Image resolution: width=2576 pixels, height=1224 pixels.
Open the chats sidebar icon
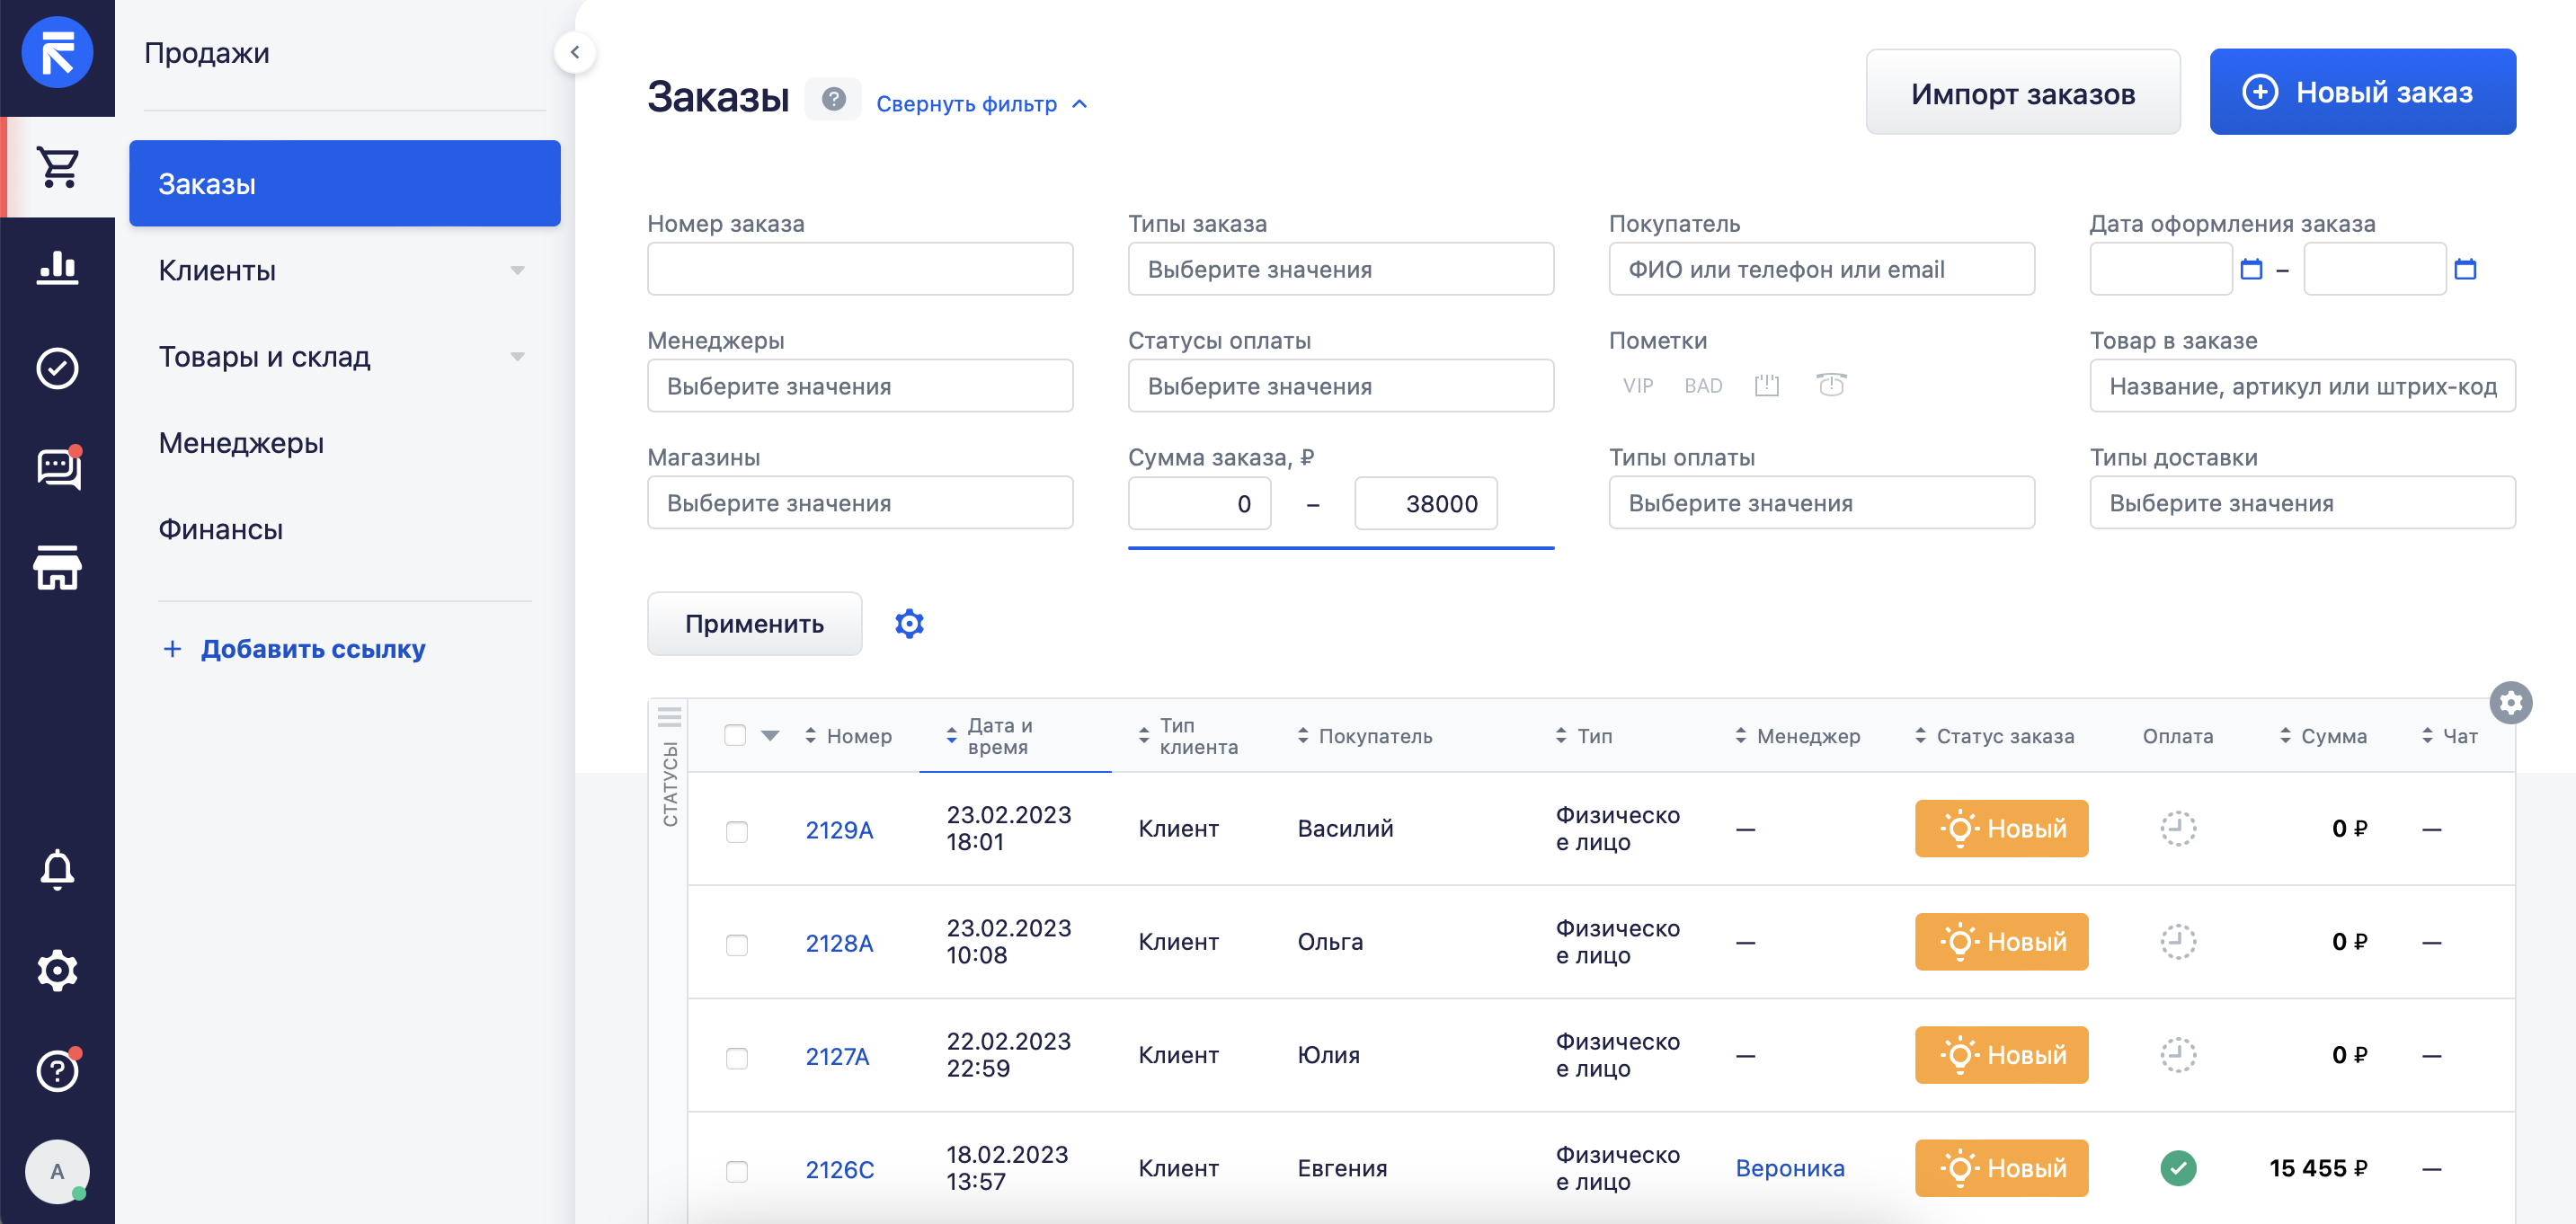click(58, 467)
